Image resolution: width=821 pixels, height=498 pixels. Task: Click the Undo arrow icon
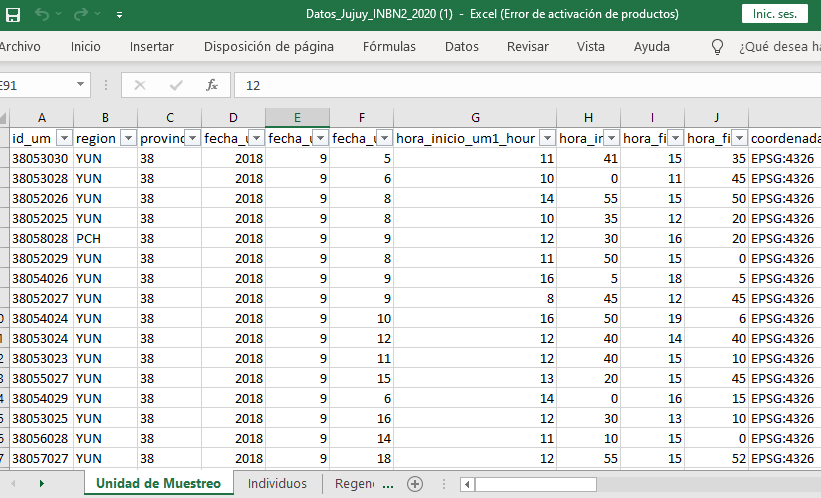[43, 15]
